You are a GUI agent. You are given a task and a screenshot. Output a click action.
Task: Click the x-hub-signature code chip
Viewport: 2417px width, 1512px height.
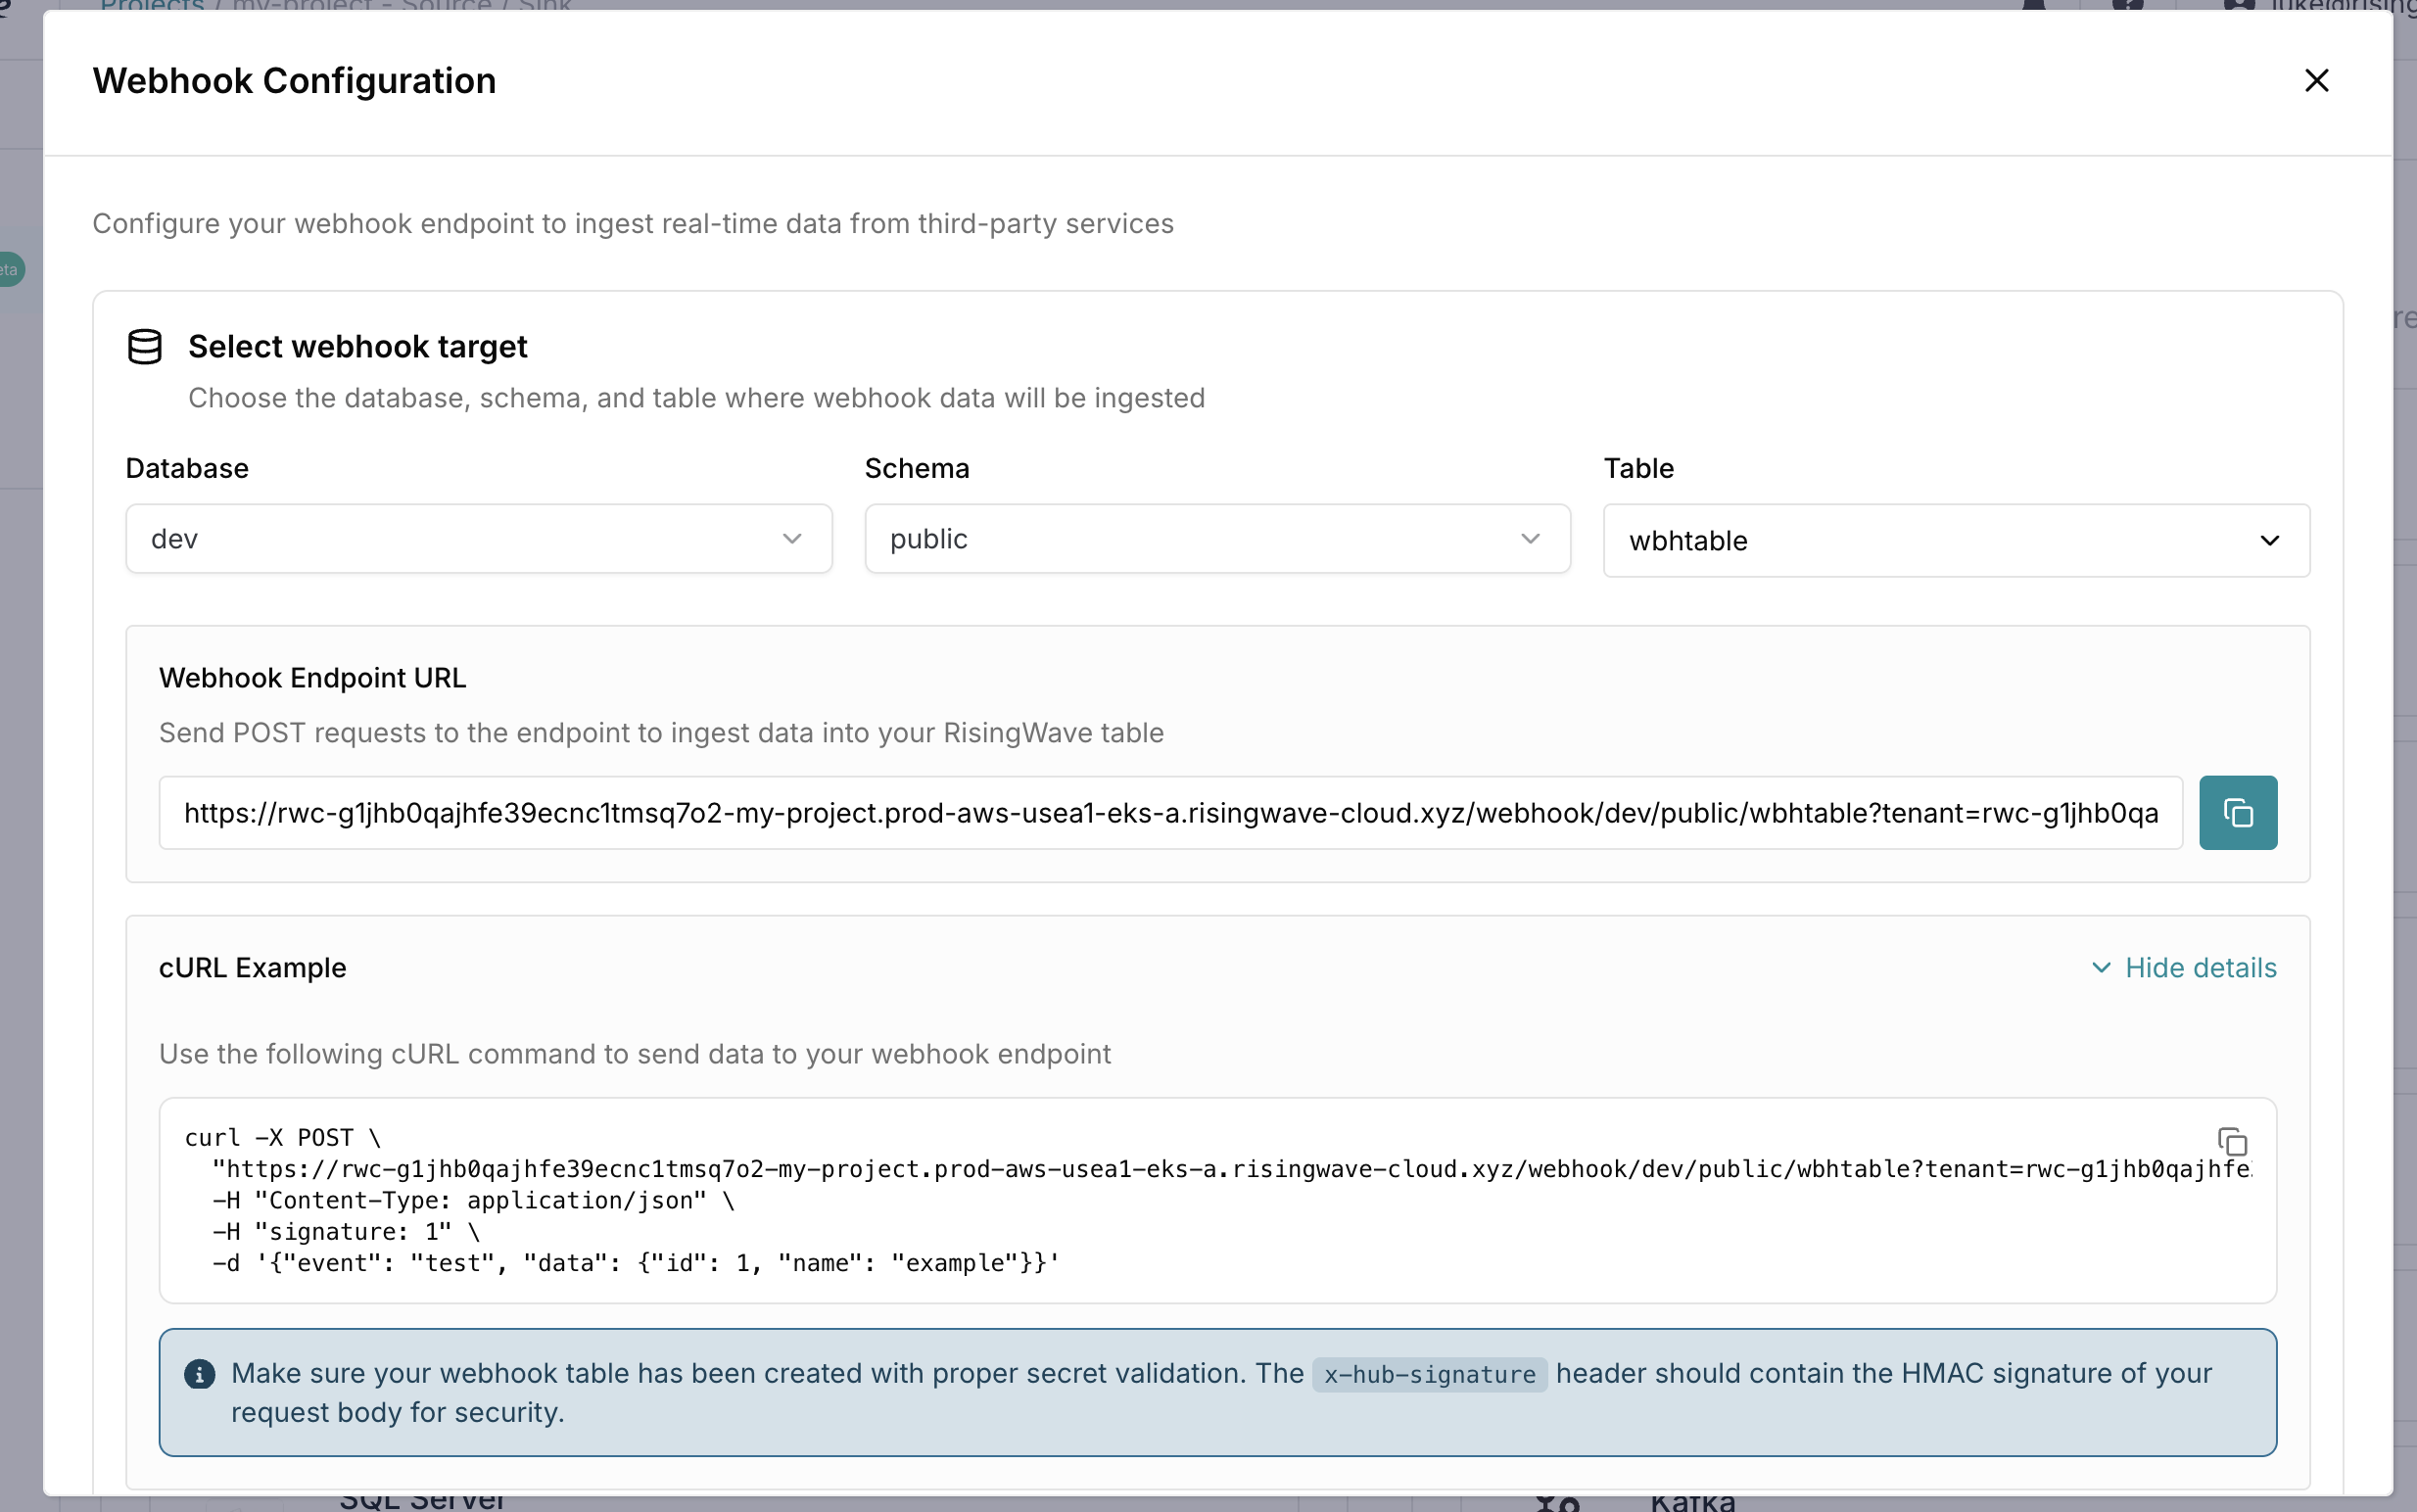1428,1373
